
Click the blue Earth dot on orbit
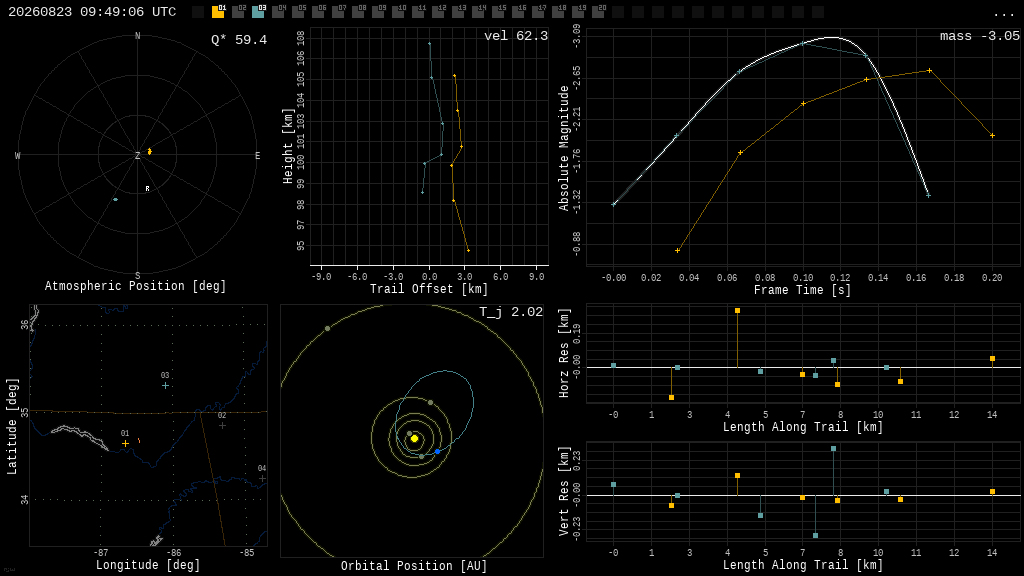pos(438,451)
